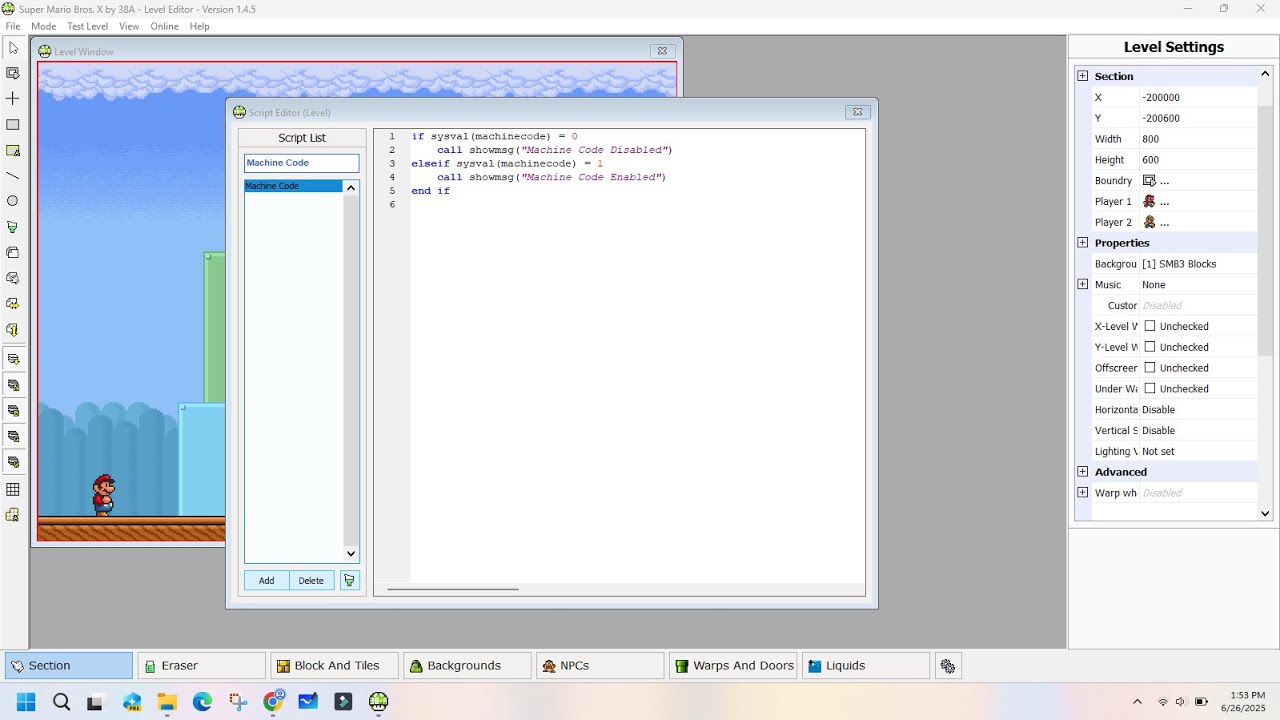The width and height of the screenshot is (1280, 720).
Task: Switch to the Liquids tab
Action: click(866, 666)
